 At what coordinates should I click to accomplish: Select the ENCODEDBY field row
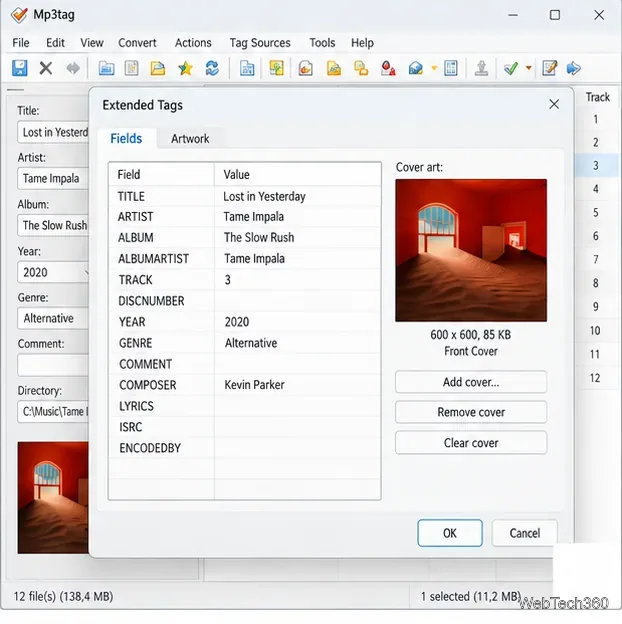(x=244, y=448)
